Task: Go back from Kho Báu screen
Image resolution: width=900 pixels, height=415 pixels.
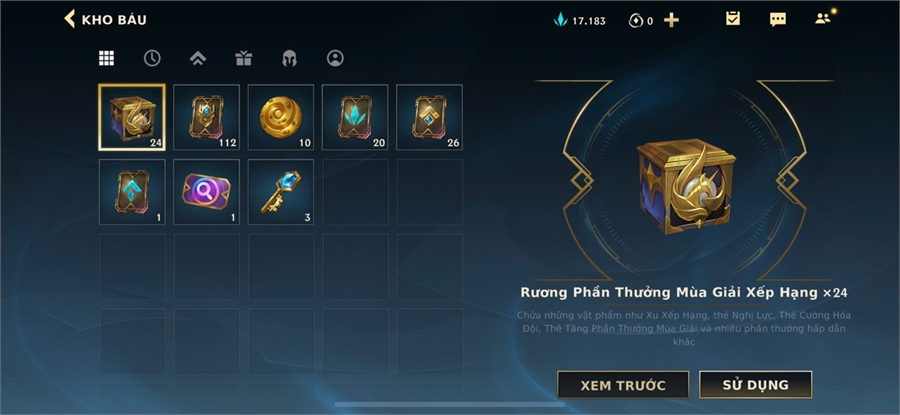Action: (69, 19)
